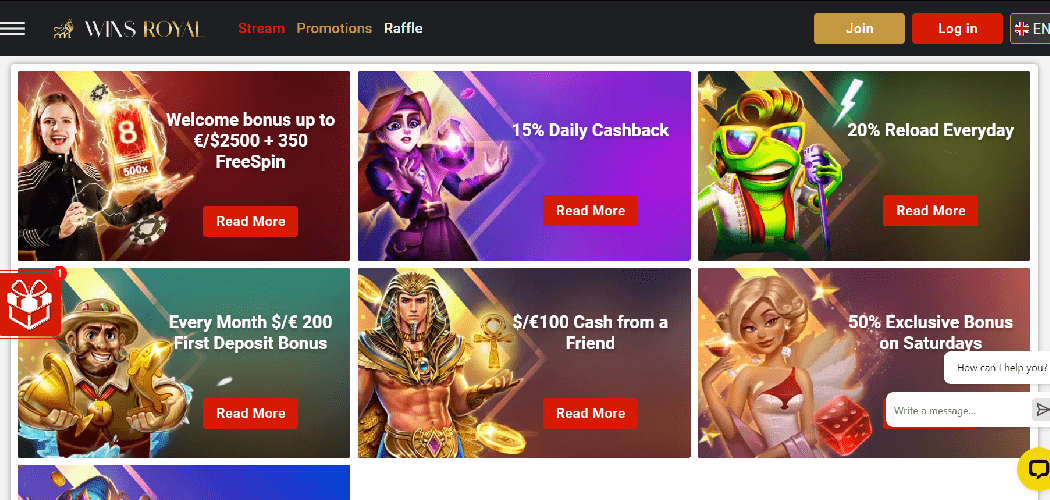Image resolution: width=1050 pixels, height=500 pixels.
Task: Click the red Log in button
Action: coord(957,28)
